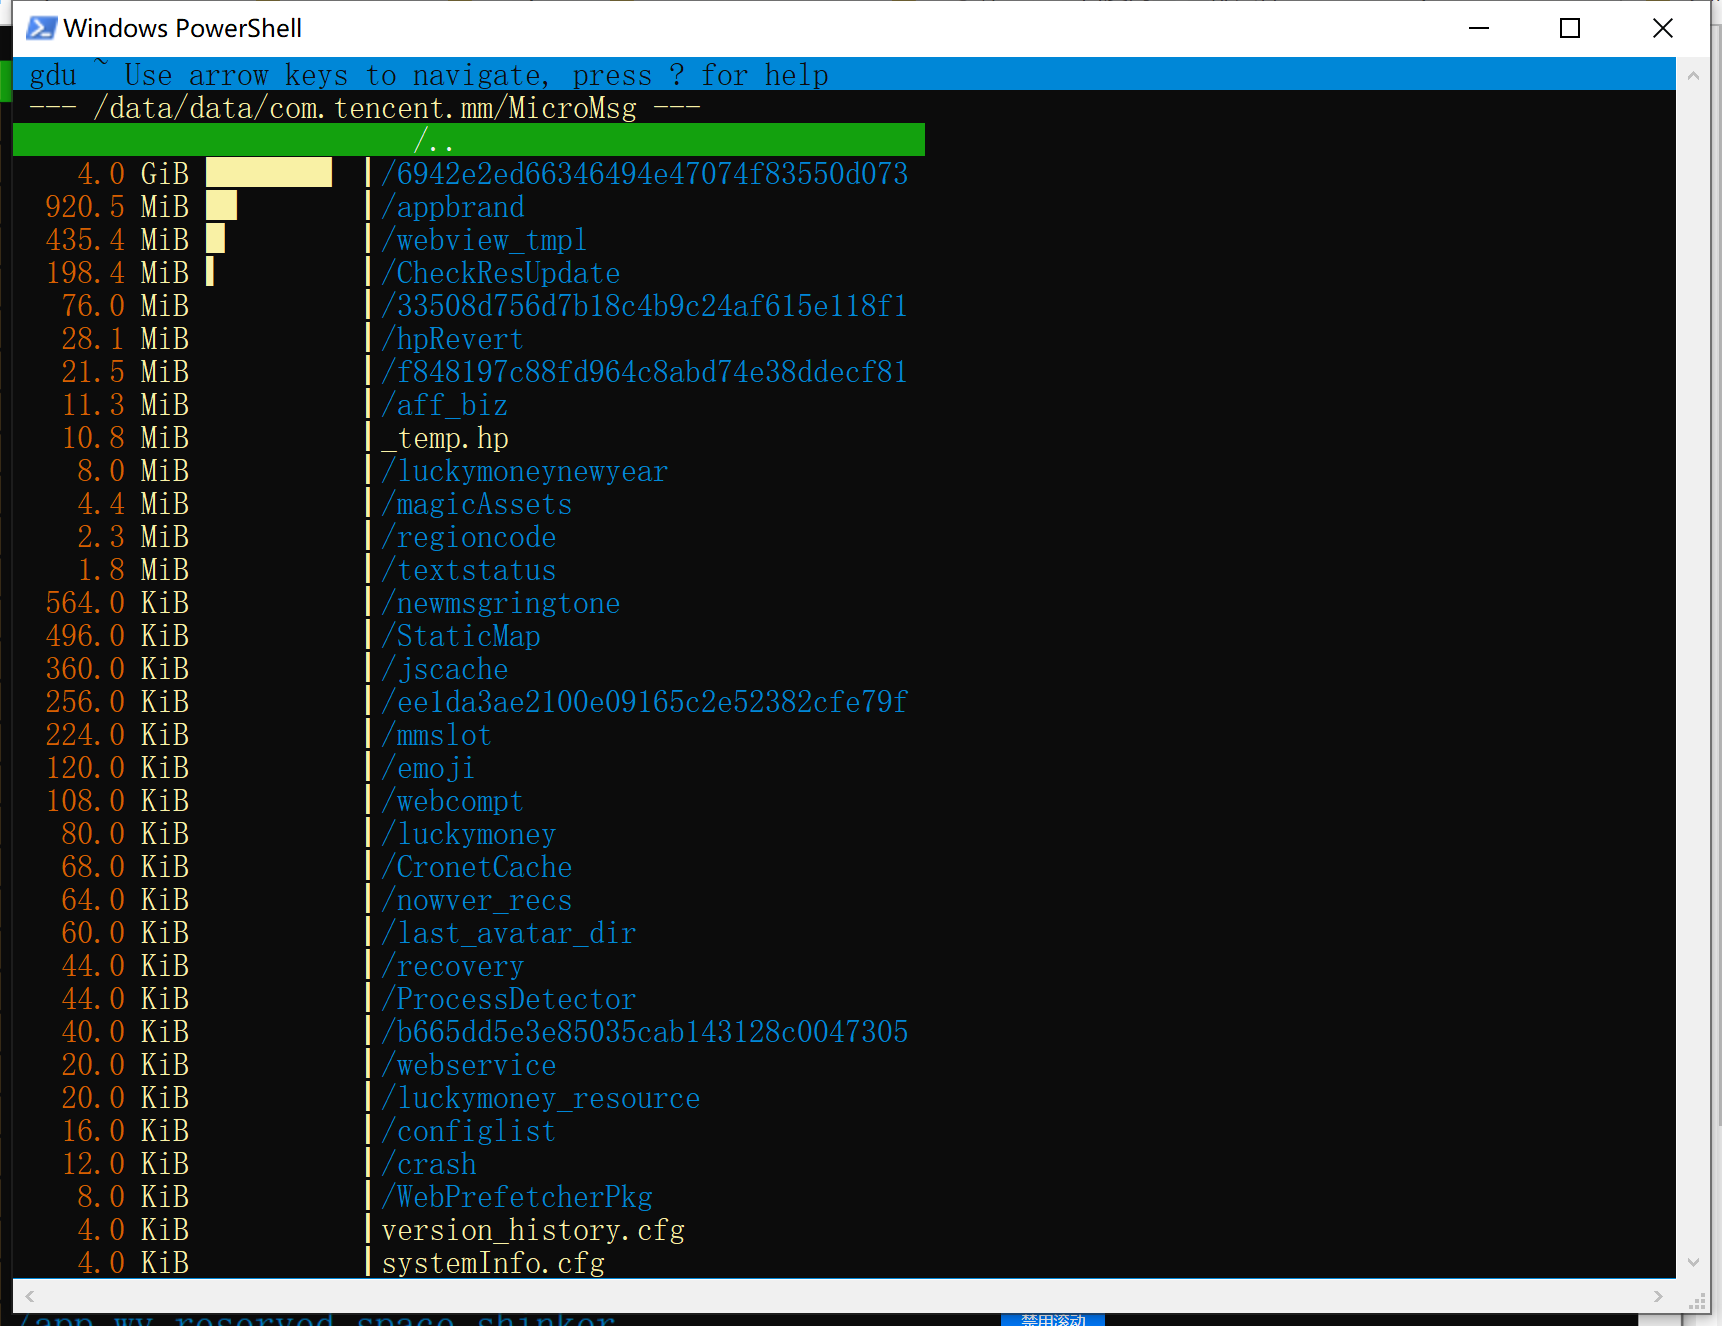This screenshot has height=1326, width=1722.
Task: Select the /regioncode directory
Action: [x=469, y=536]
